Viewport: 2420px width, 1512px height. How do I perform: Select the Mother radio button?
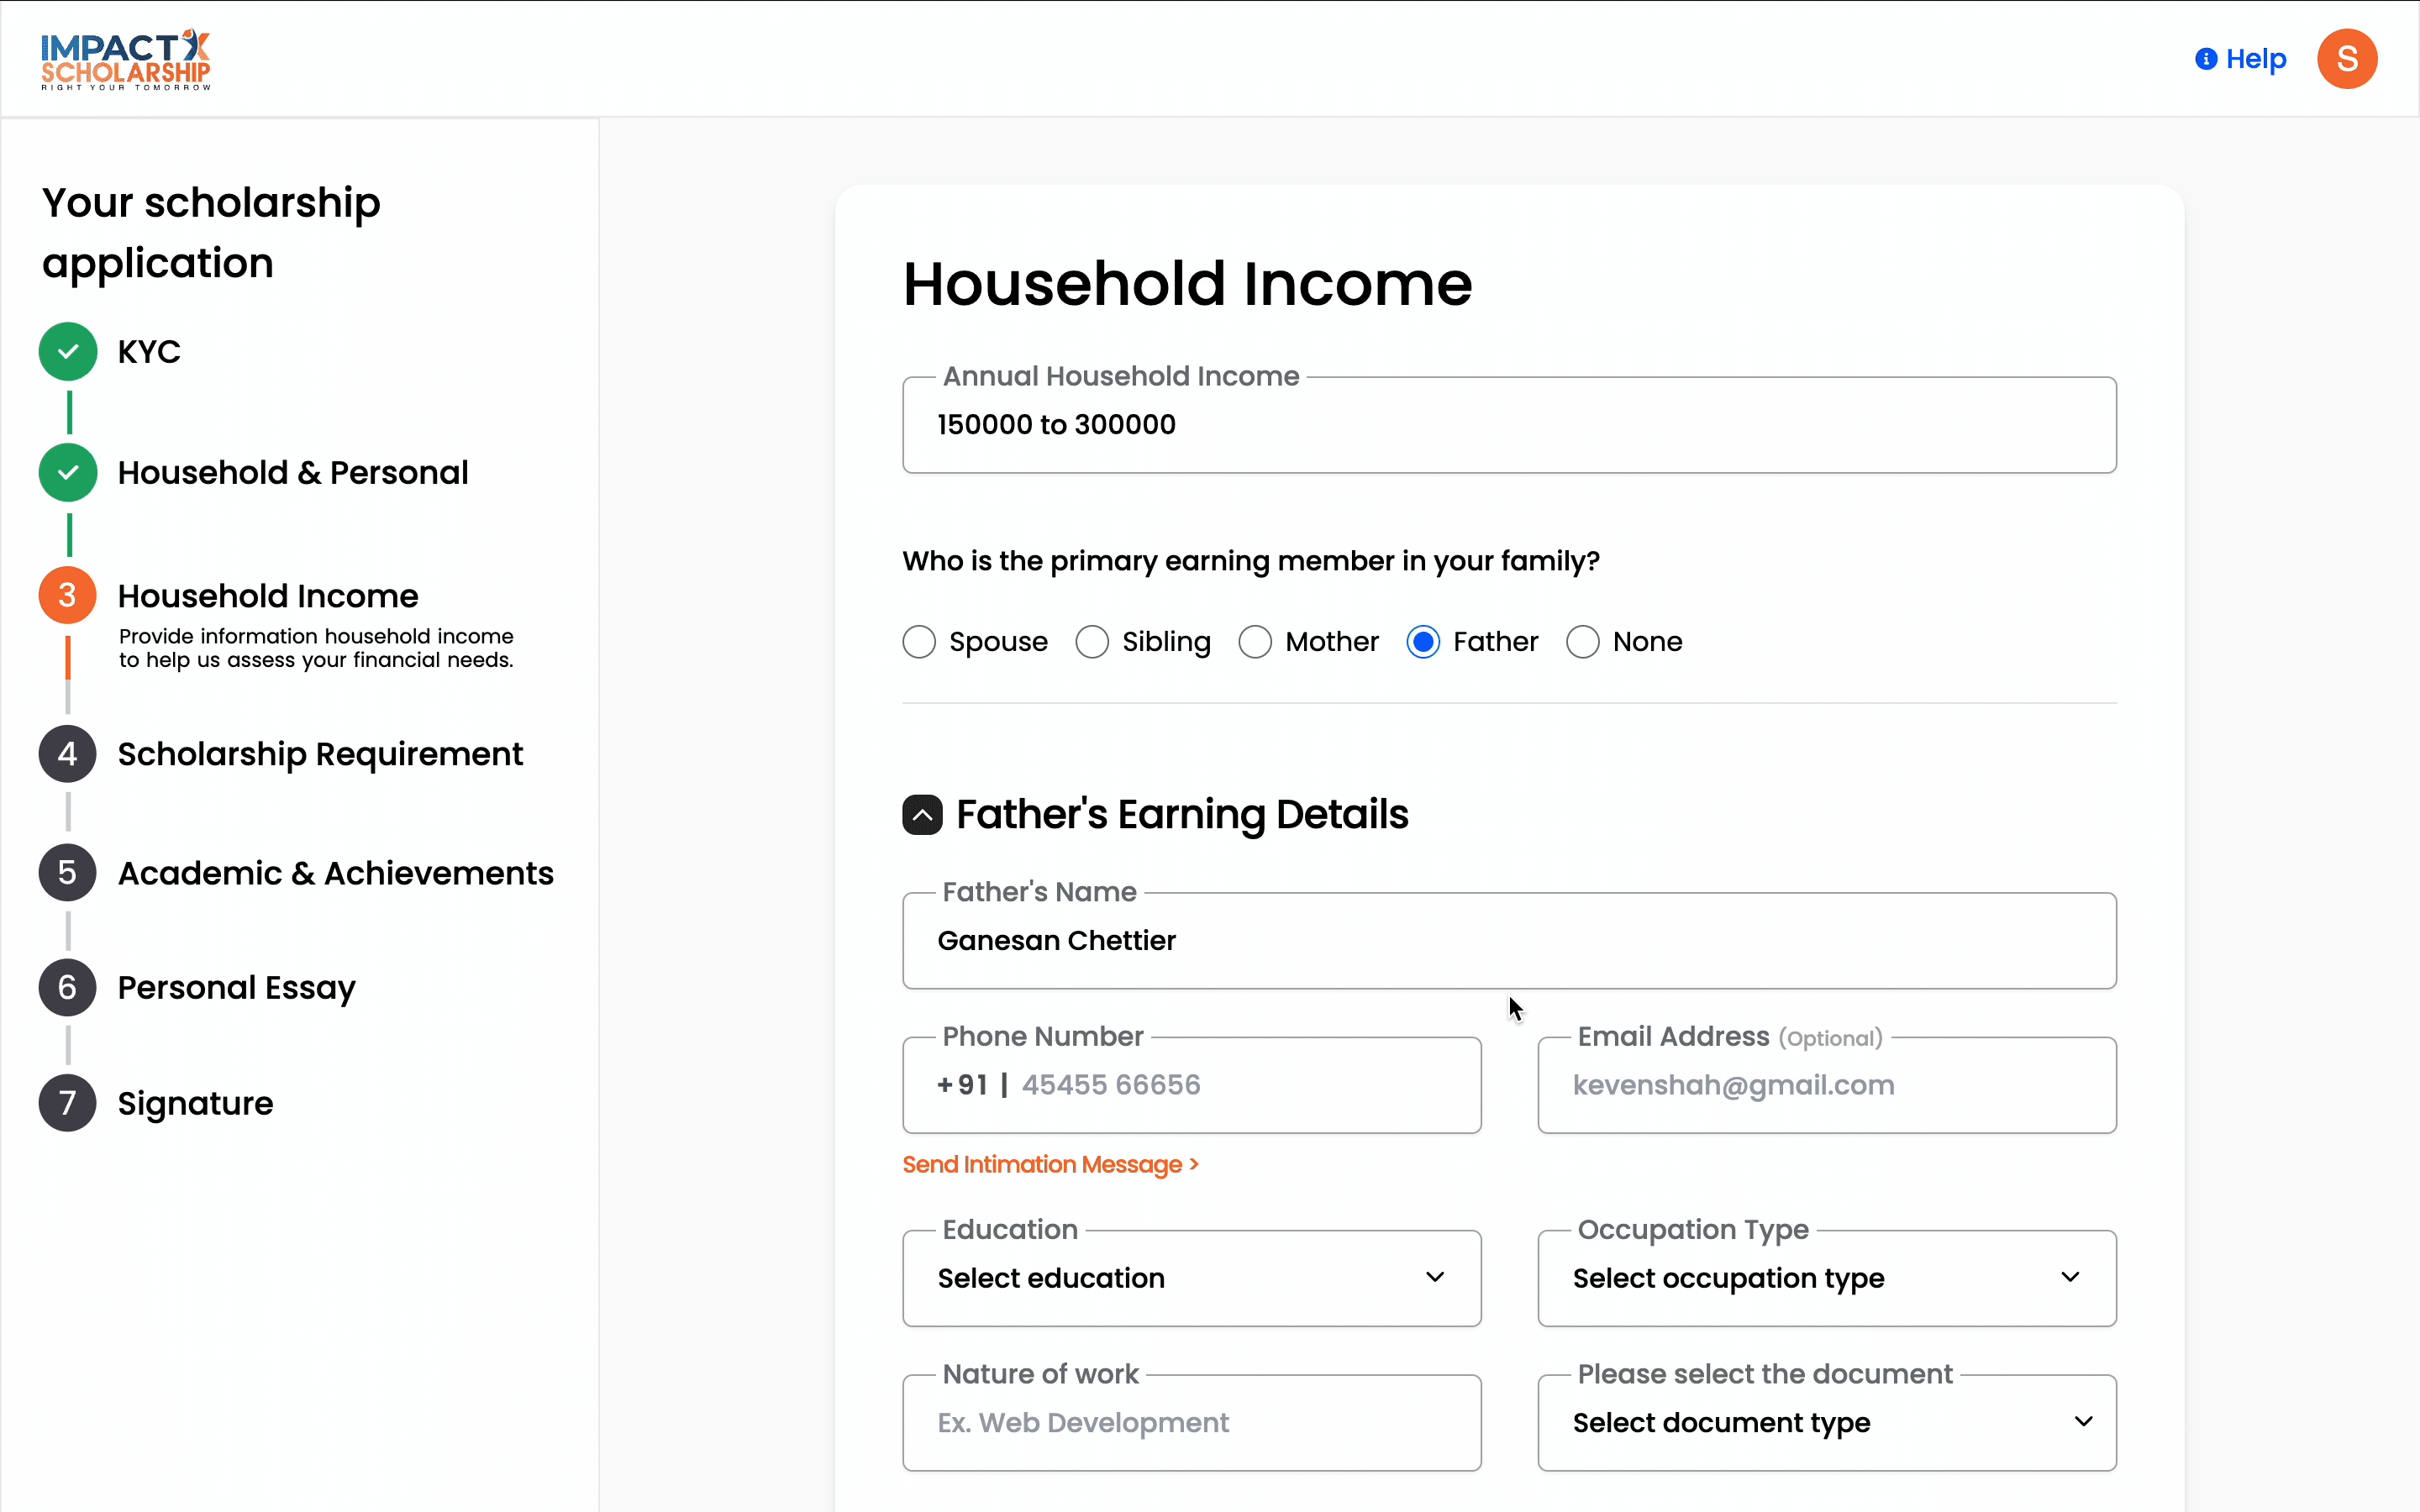click(1255, 642)
